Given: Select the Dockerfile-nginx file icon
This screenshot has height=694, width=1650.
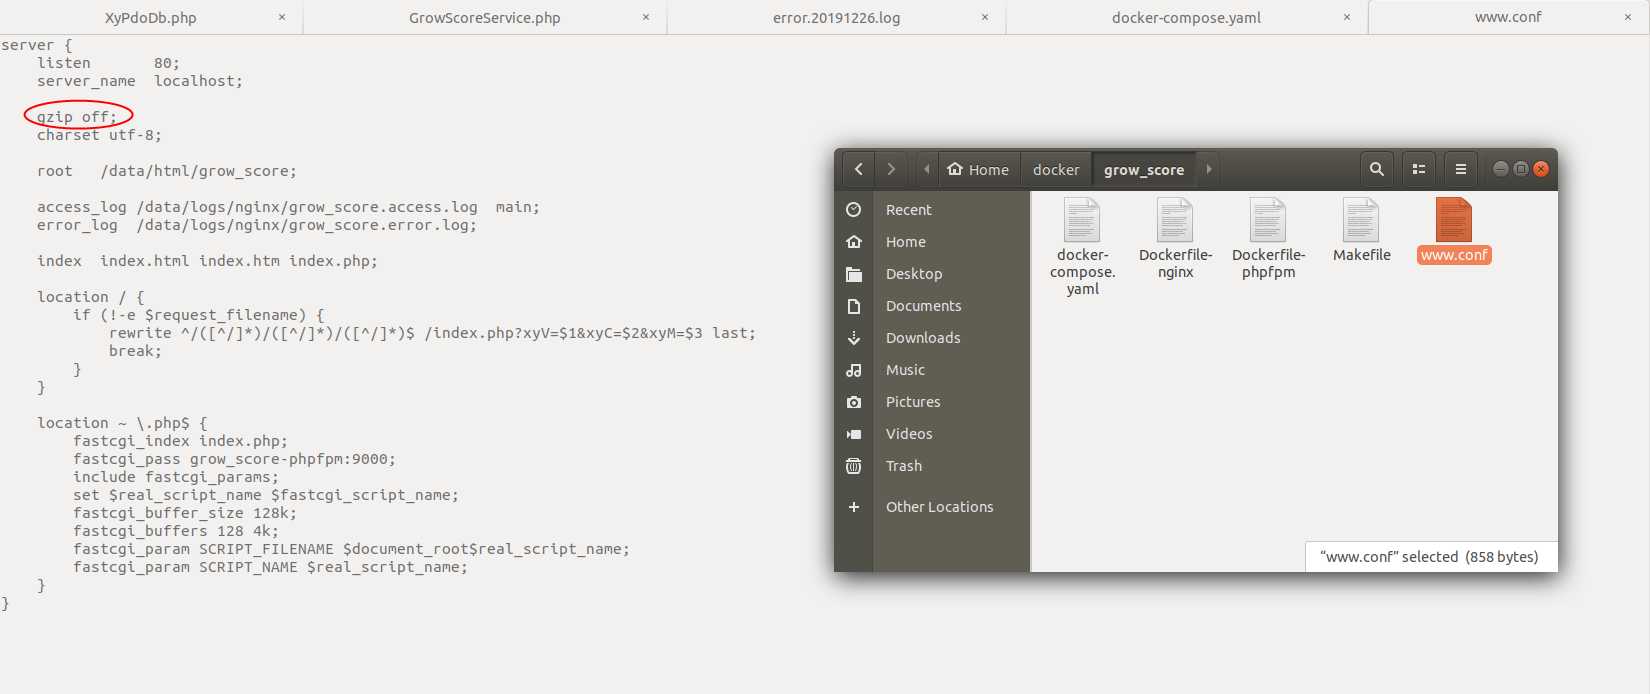Looking at the screenshot, I should coord(1175,220).
